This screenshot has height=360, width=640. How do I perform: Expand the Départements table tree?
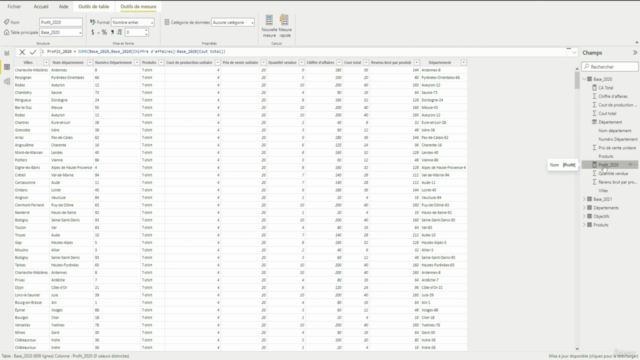[584, 208]
